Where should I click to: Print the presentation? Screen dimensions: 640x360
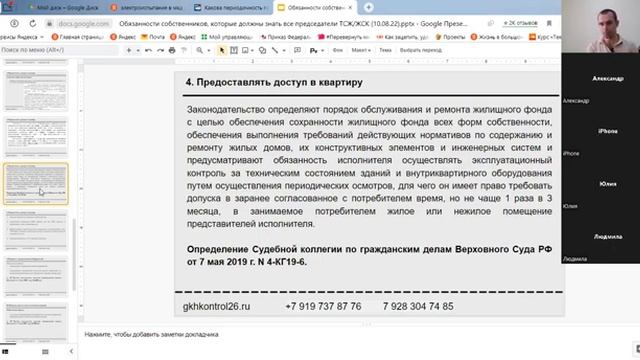(172, 50)
